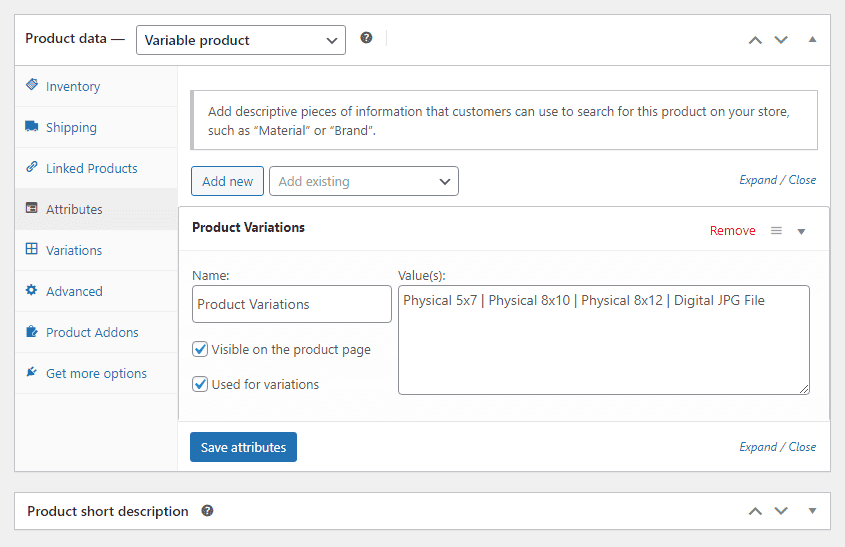The width and height of the screenshot is (845, 547).
Task: Switch to the Attributes tab
Action: click(x=96, y=209)
